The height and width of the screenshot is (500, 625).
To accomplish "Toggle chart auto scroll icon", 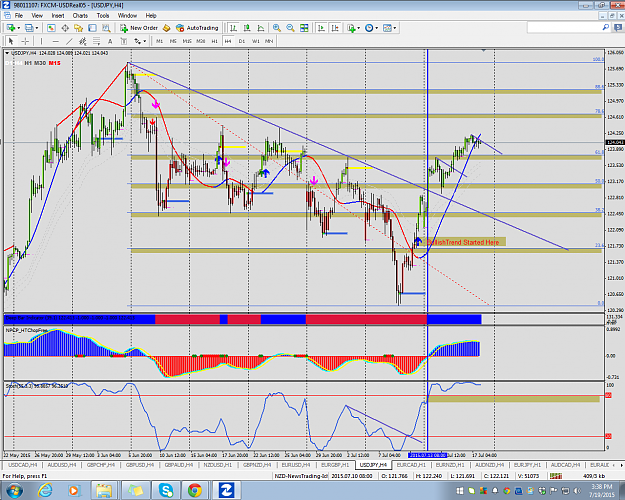I will click(x=321, y=28).
